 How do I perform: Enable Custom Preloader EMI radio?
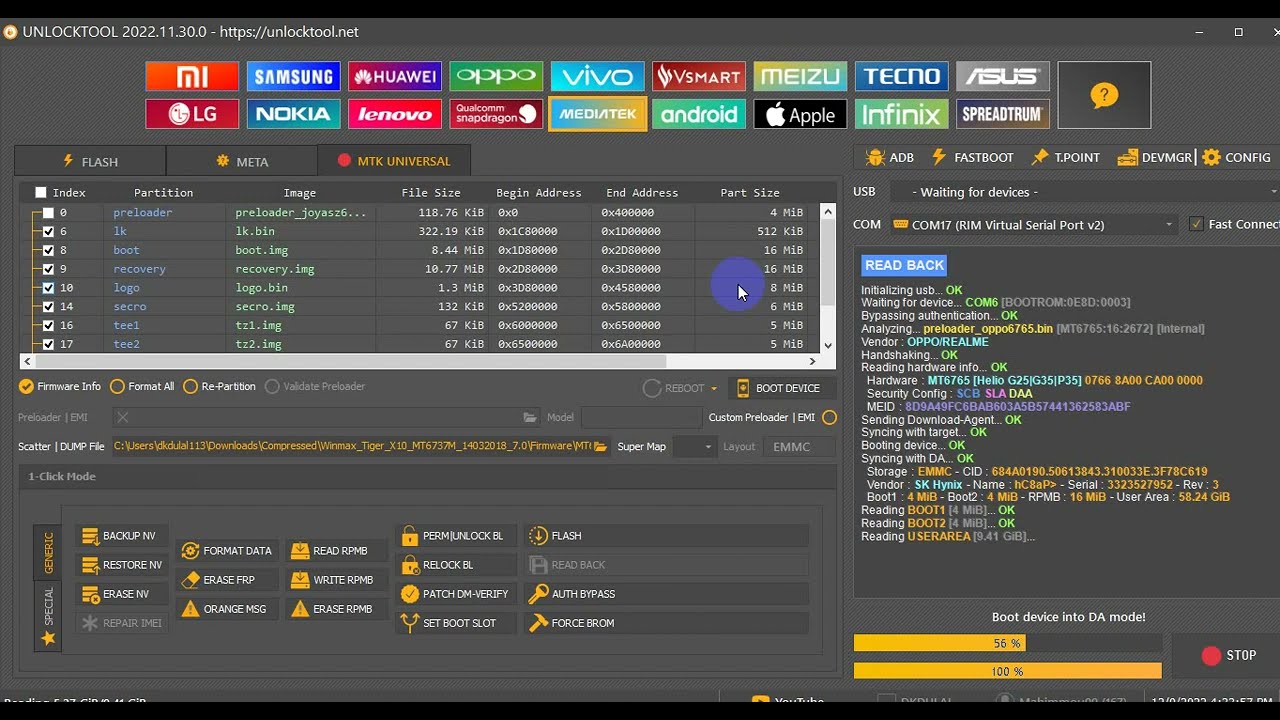click(829, 417)
